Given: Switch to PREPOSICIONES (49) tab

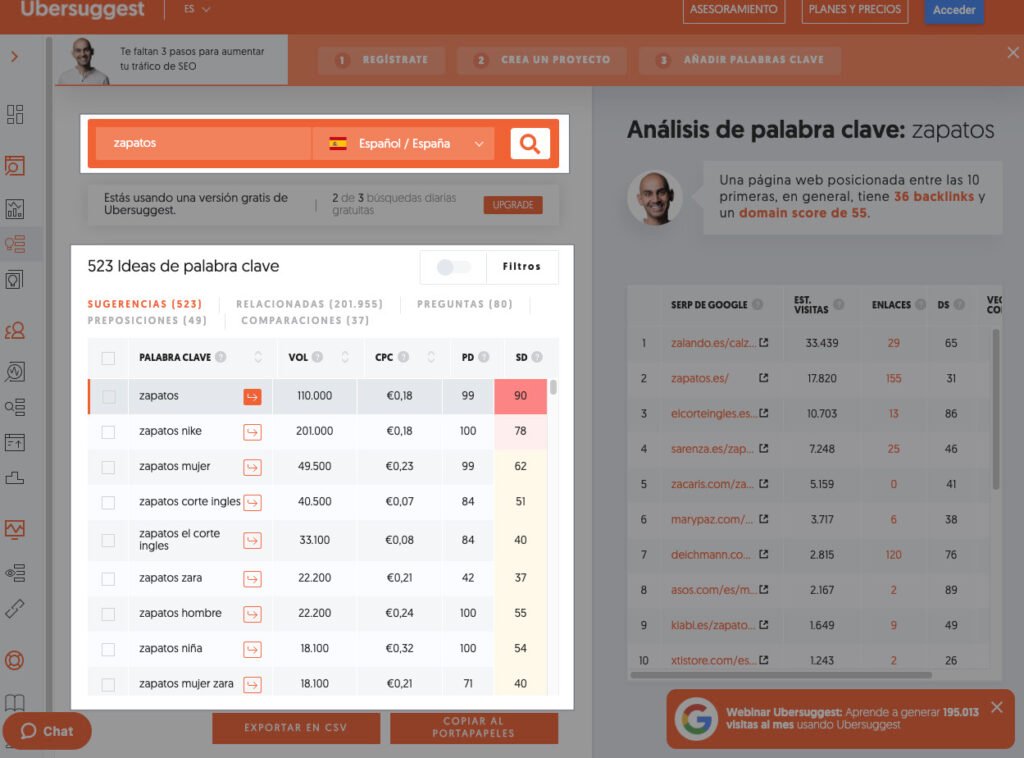Looking at the screenshot, I should coord(147,321).
